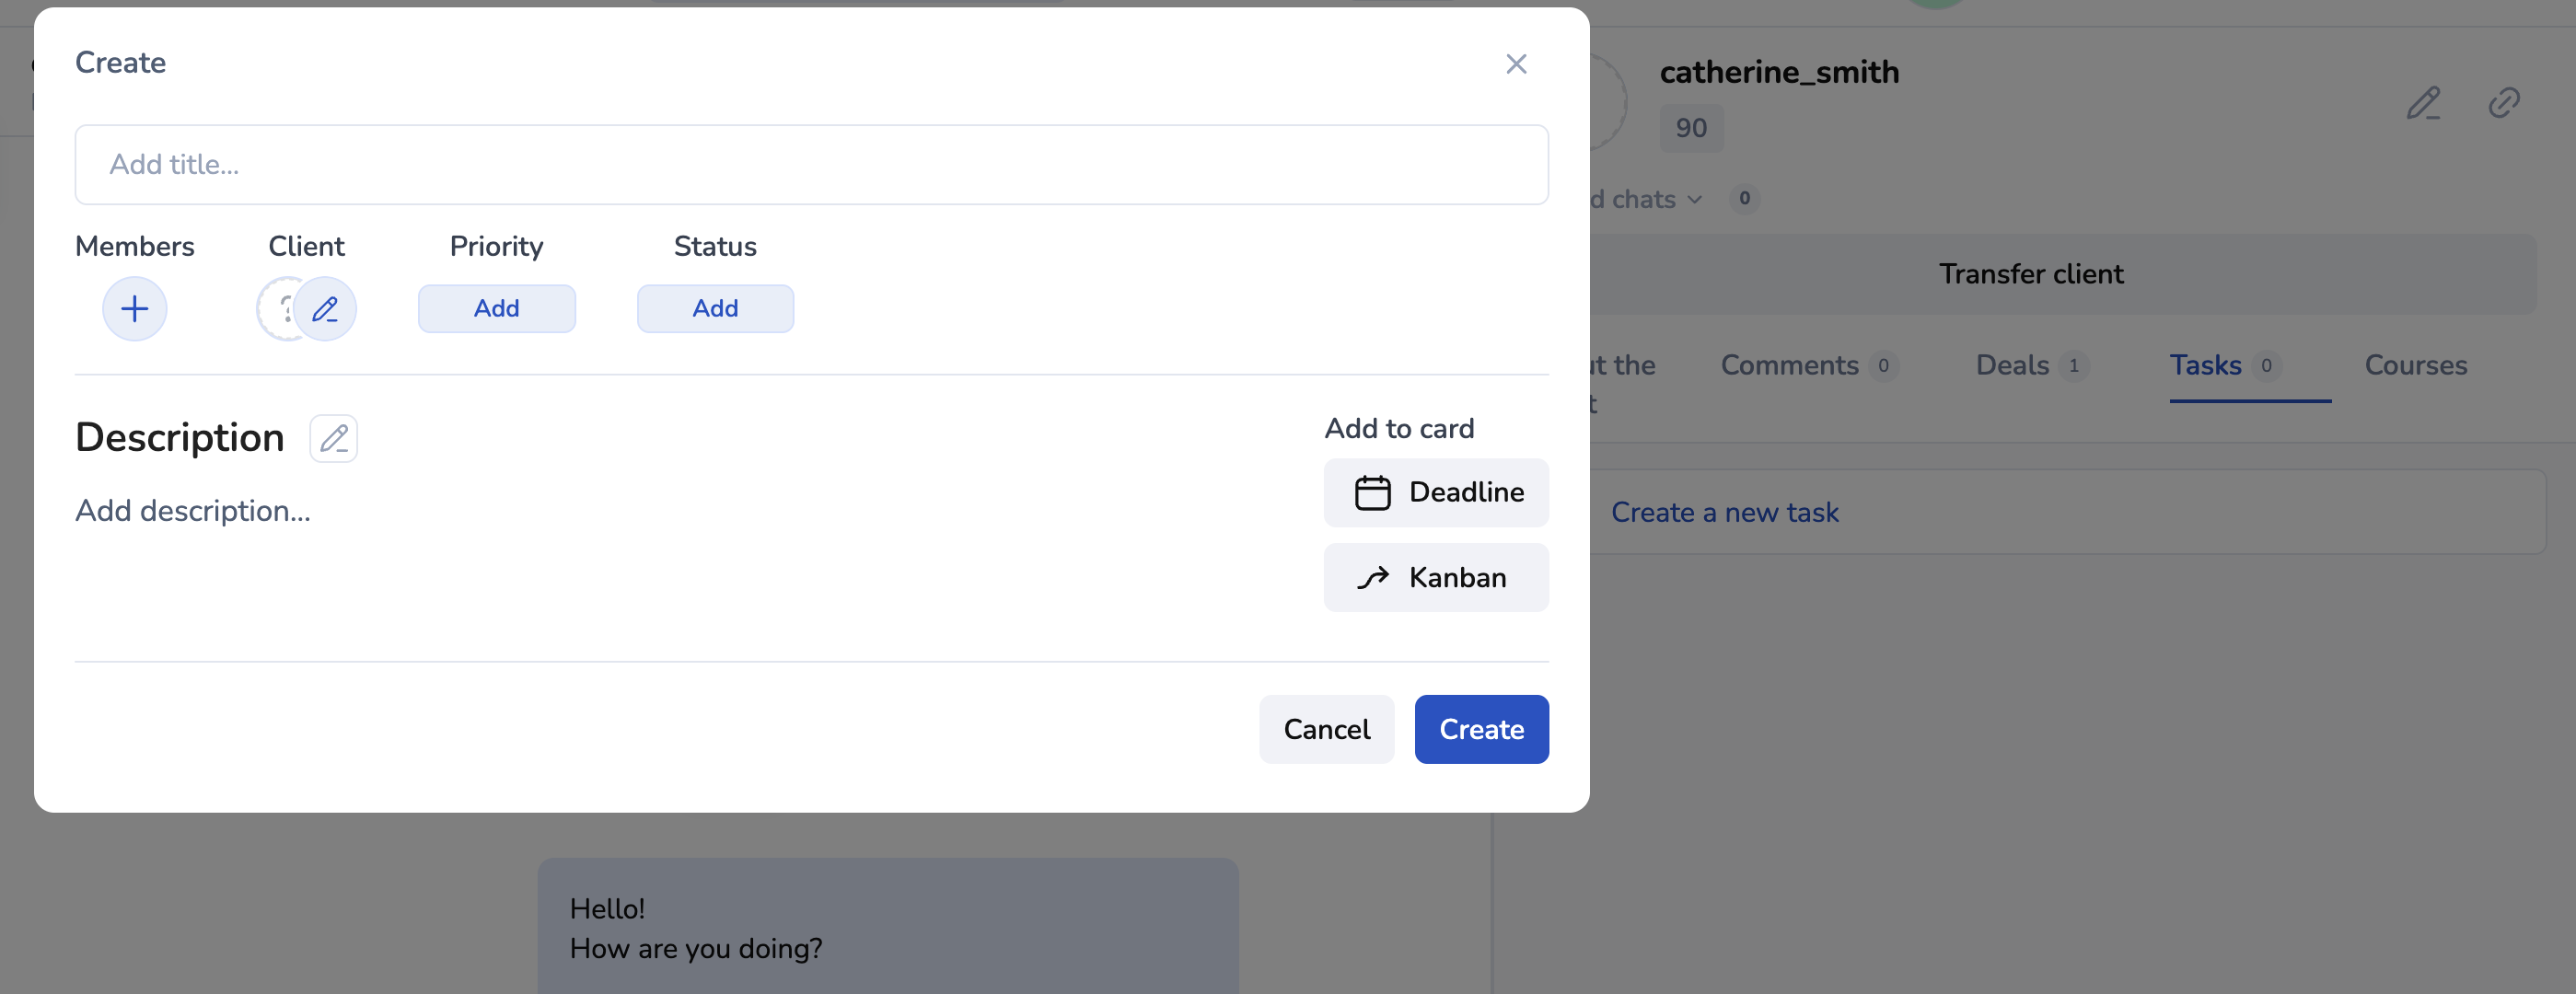Focus the Add title input field
Viewport: 2576px width, 994px height.
click(811, 165)
